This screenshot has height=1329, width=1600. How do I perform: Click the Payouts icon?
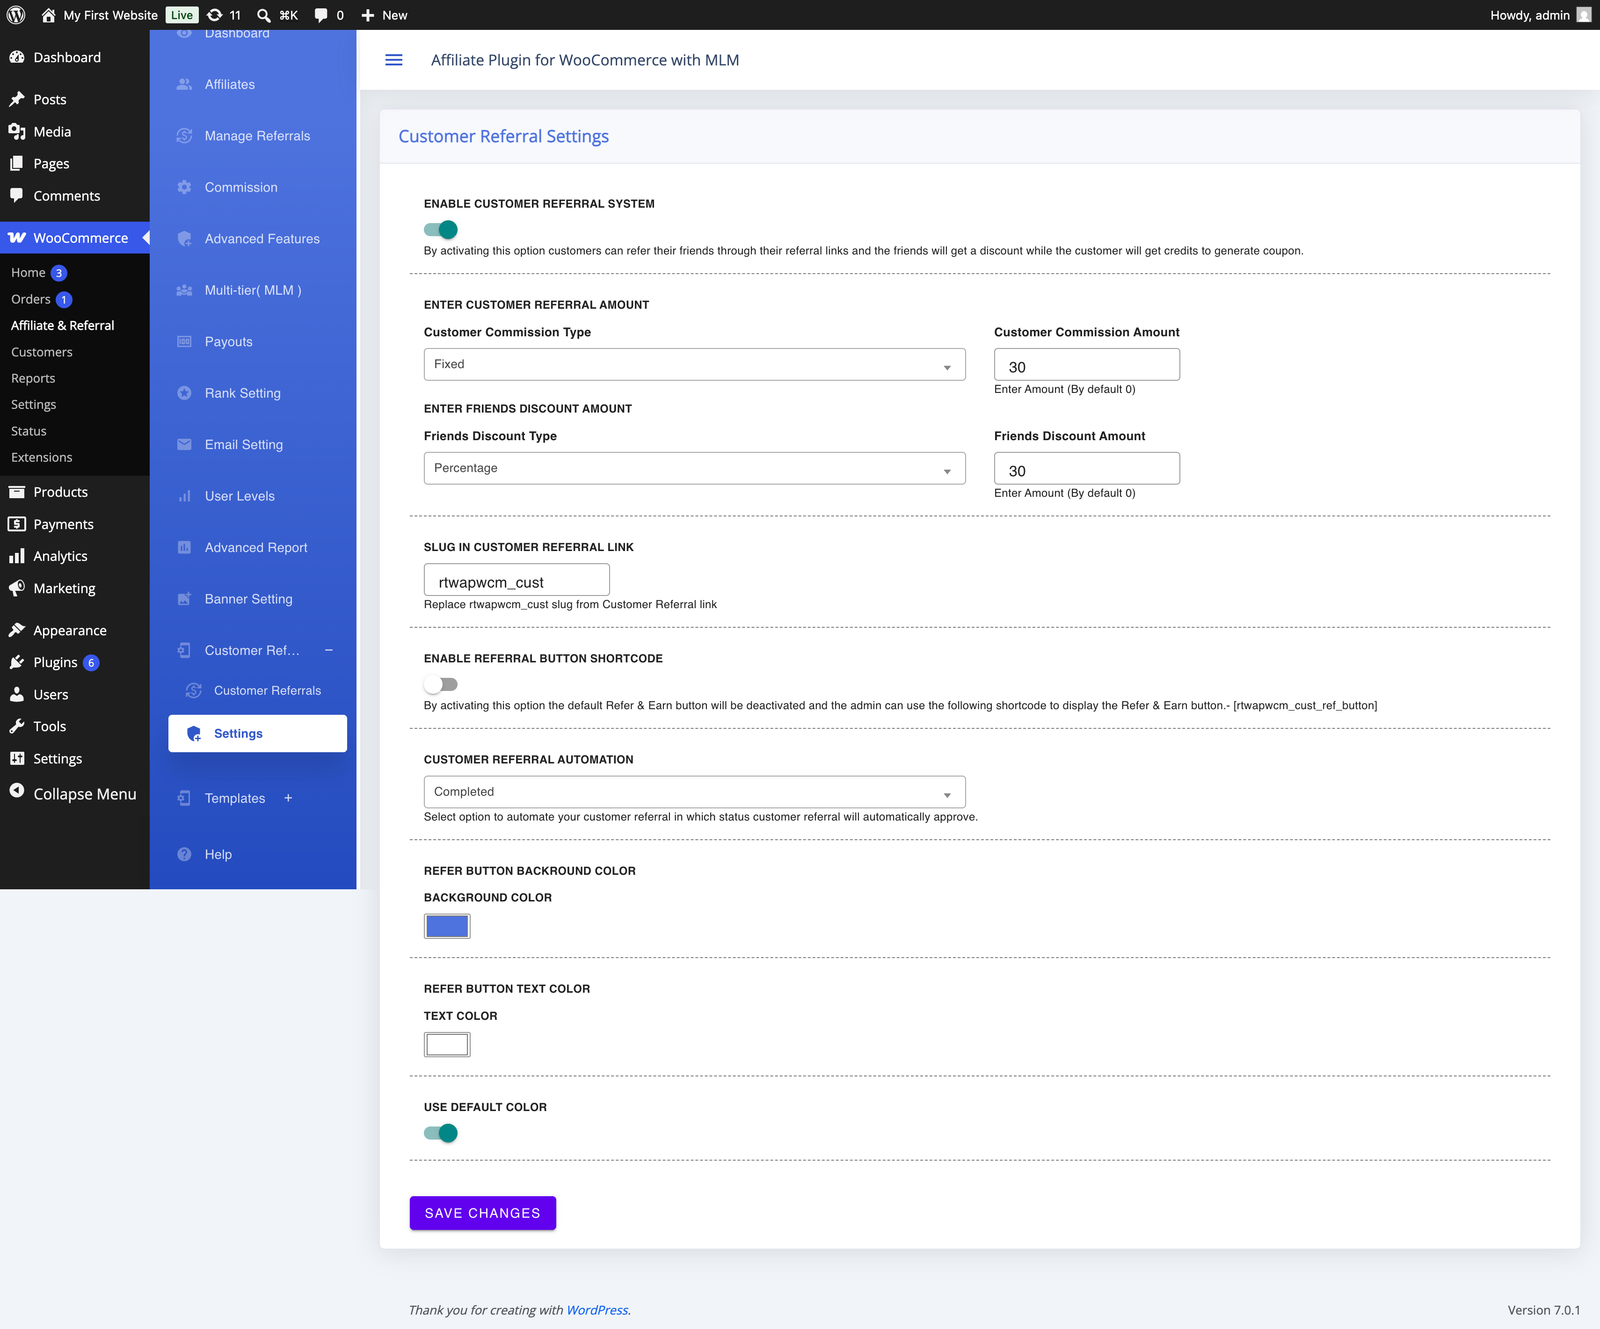[184, 342]
